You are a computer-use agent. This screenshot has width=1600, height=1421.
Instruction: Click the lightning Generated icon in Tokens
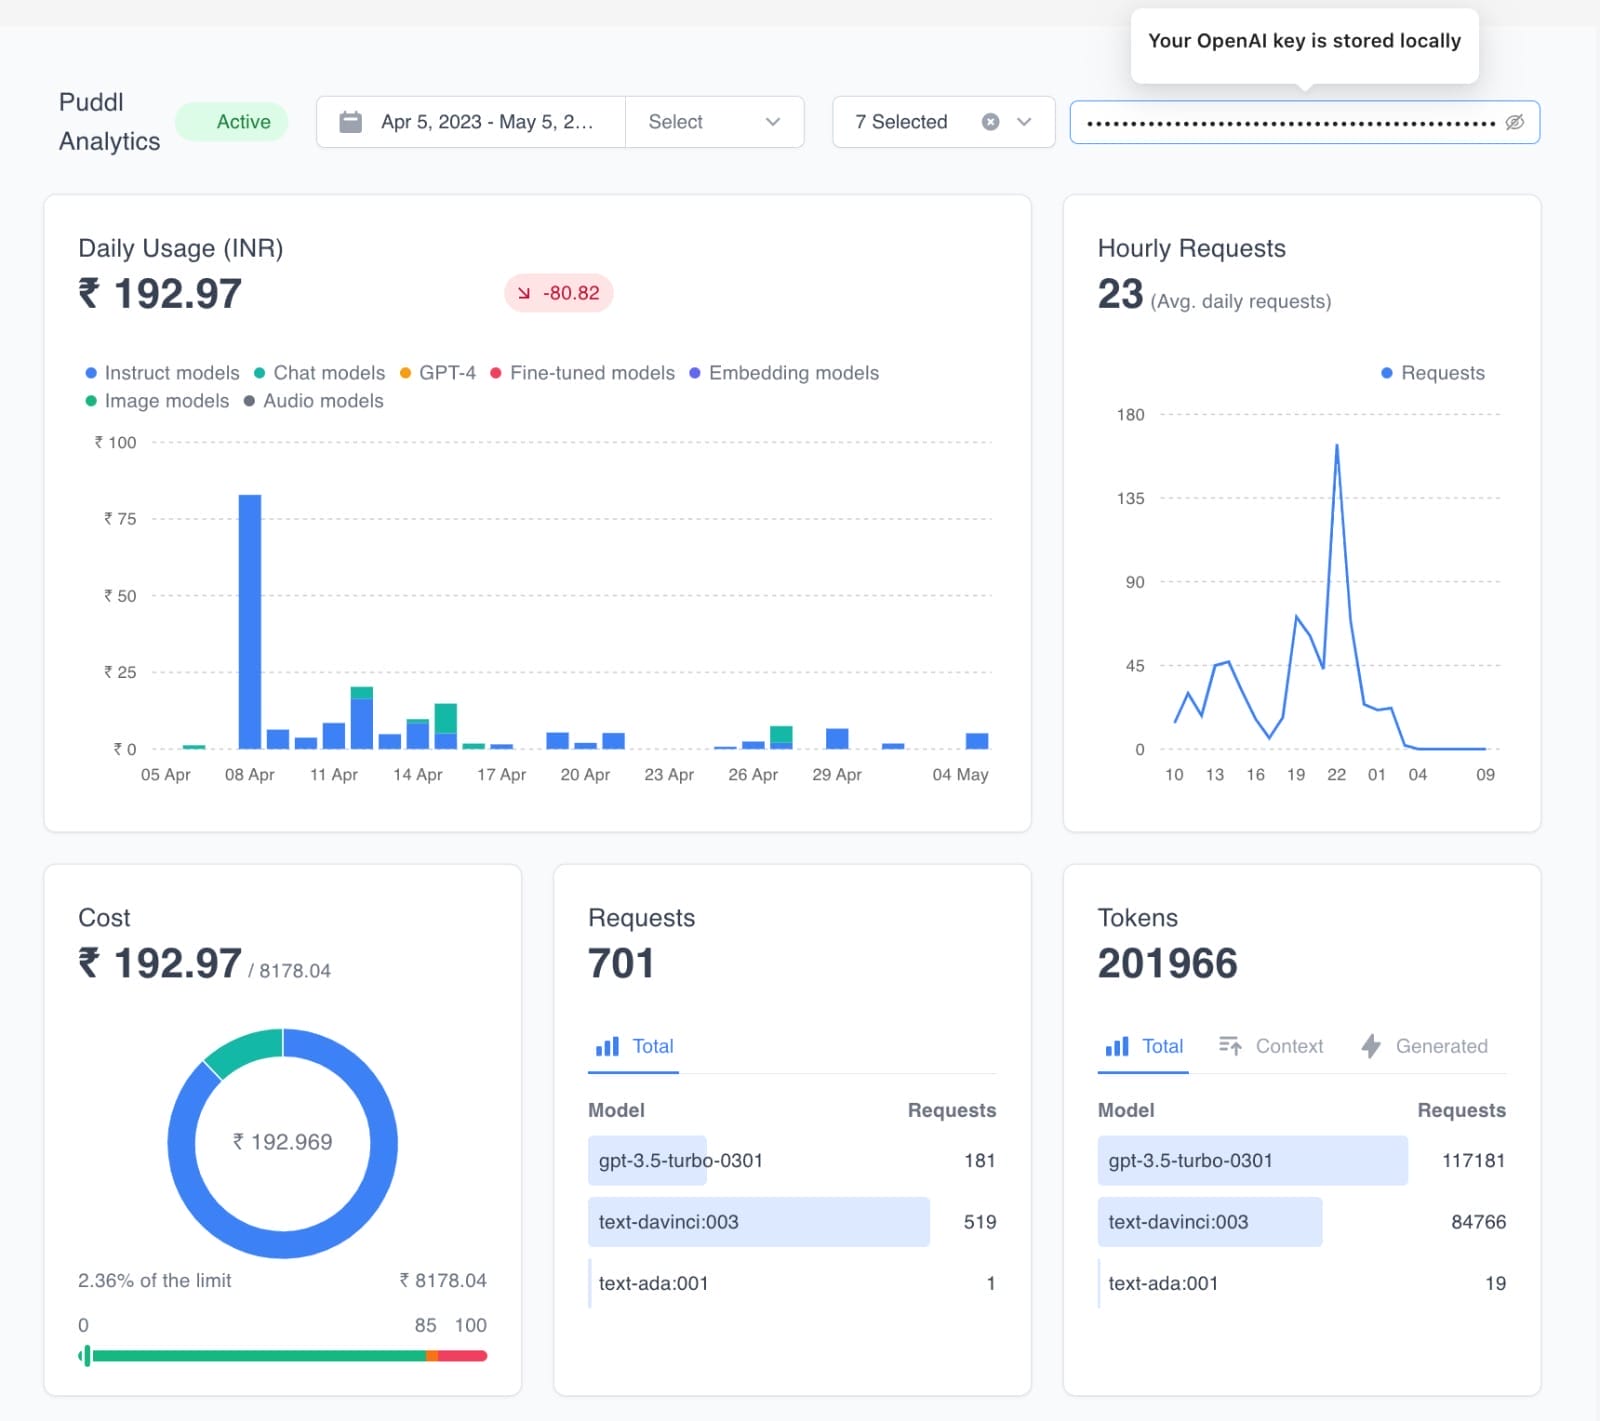(x=1371, y=1046)
